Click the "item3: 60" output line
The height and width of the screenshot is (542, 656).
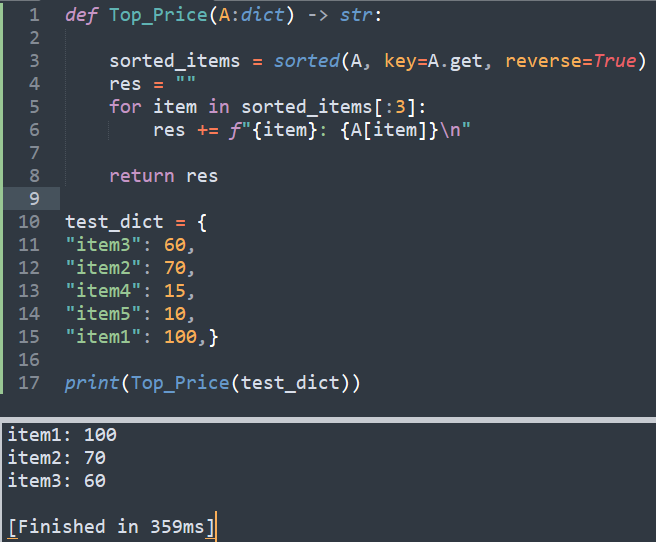(x=57, y=481)
